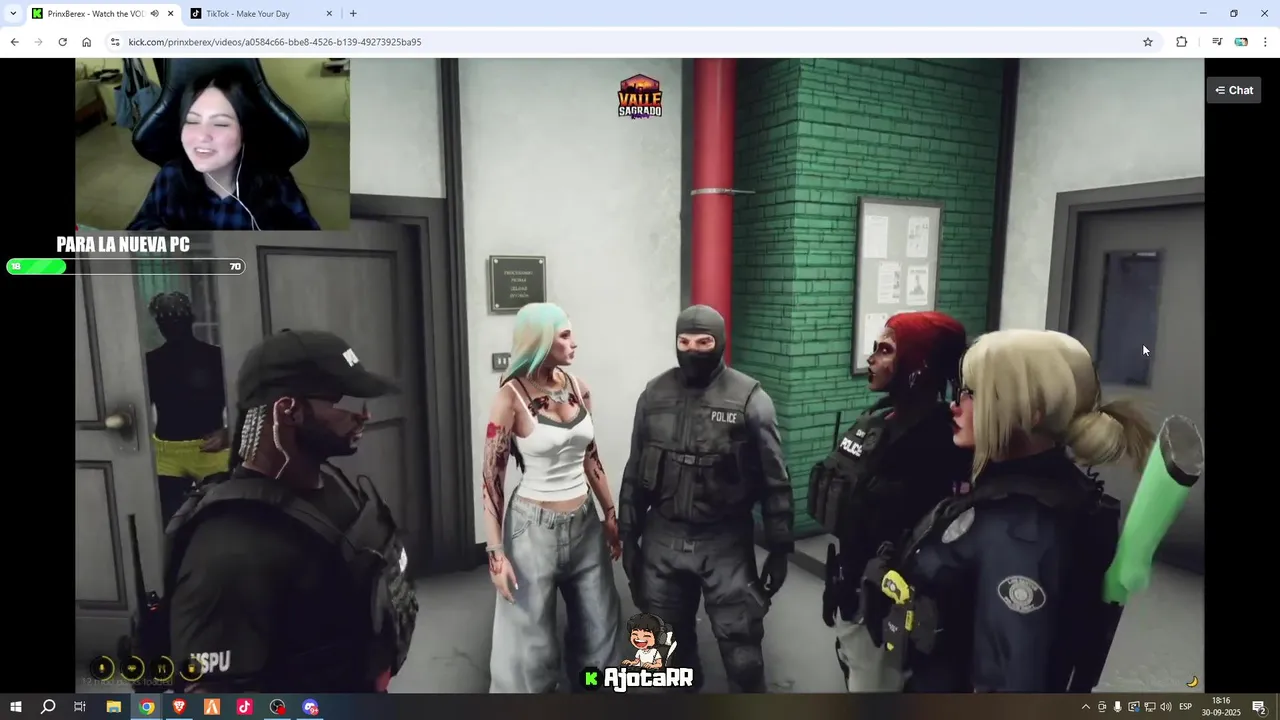Focus the kick.com address bar URL
Screen dimensions: 1280x720
pos(275,42)
